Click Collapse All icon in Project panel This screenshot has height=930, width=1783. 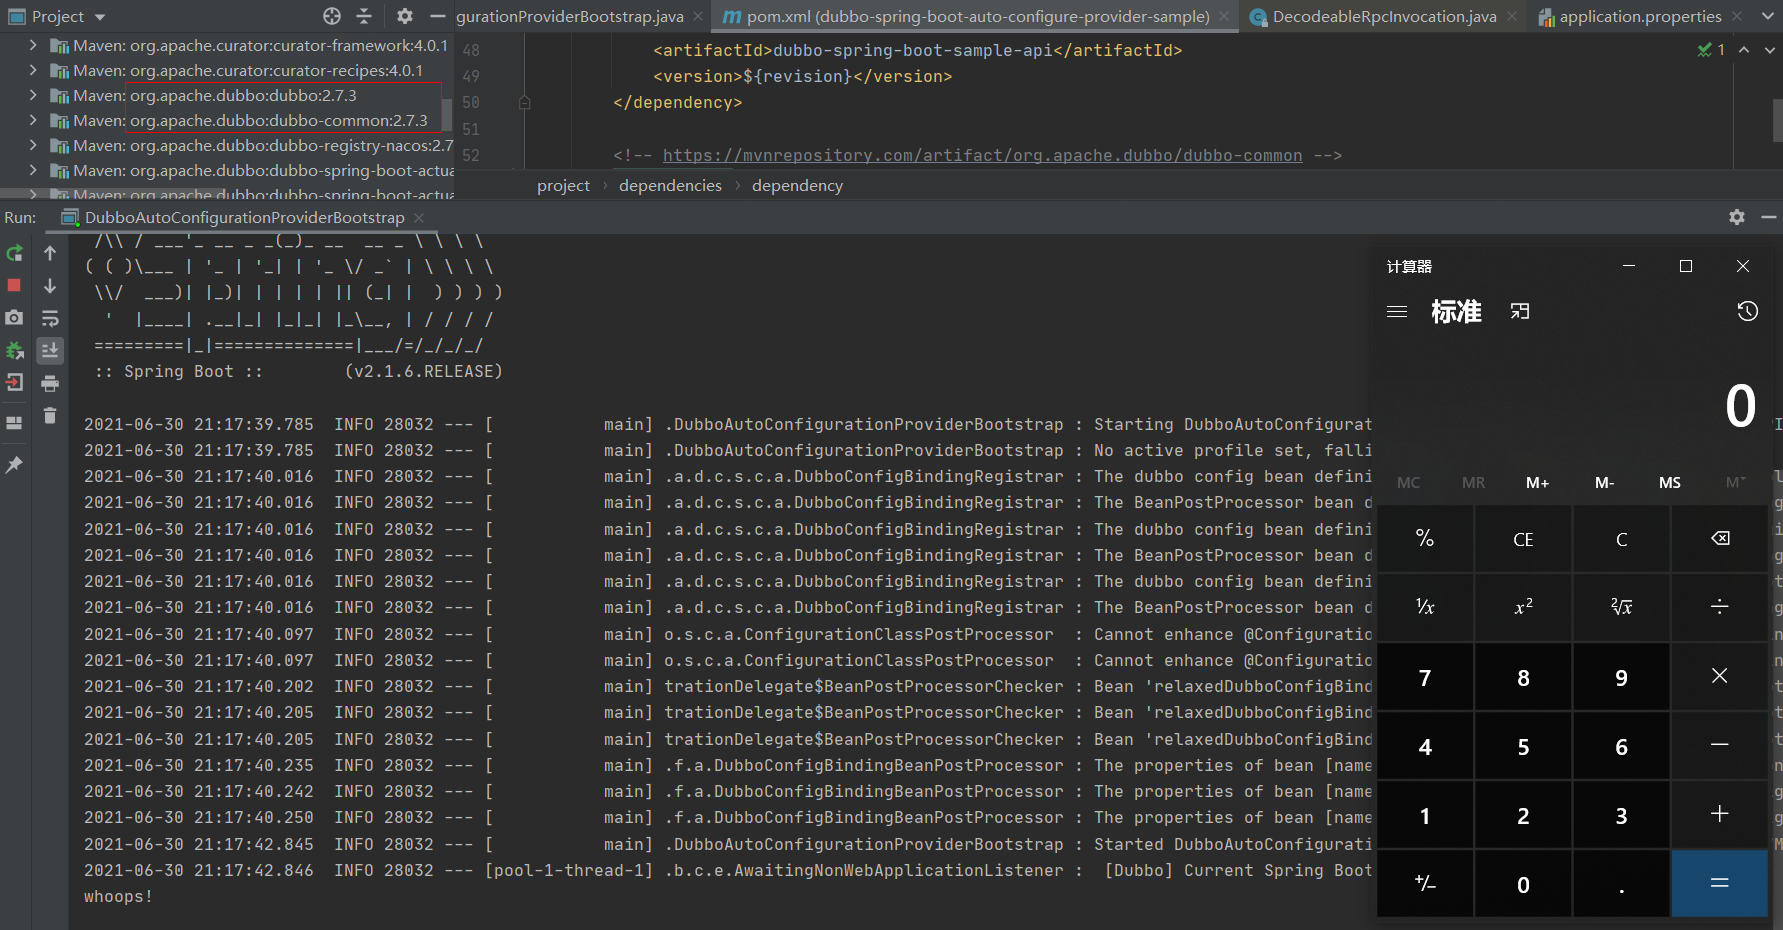(364, 16)
